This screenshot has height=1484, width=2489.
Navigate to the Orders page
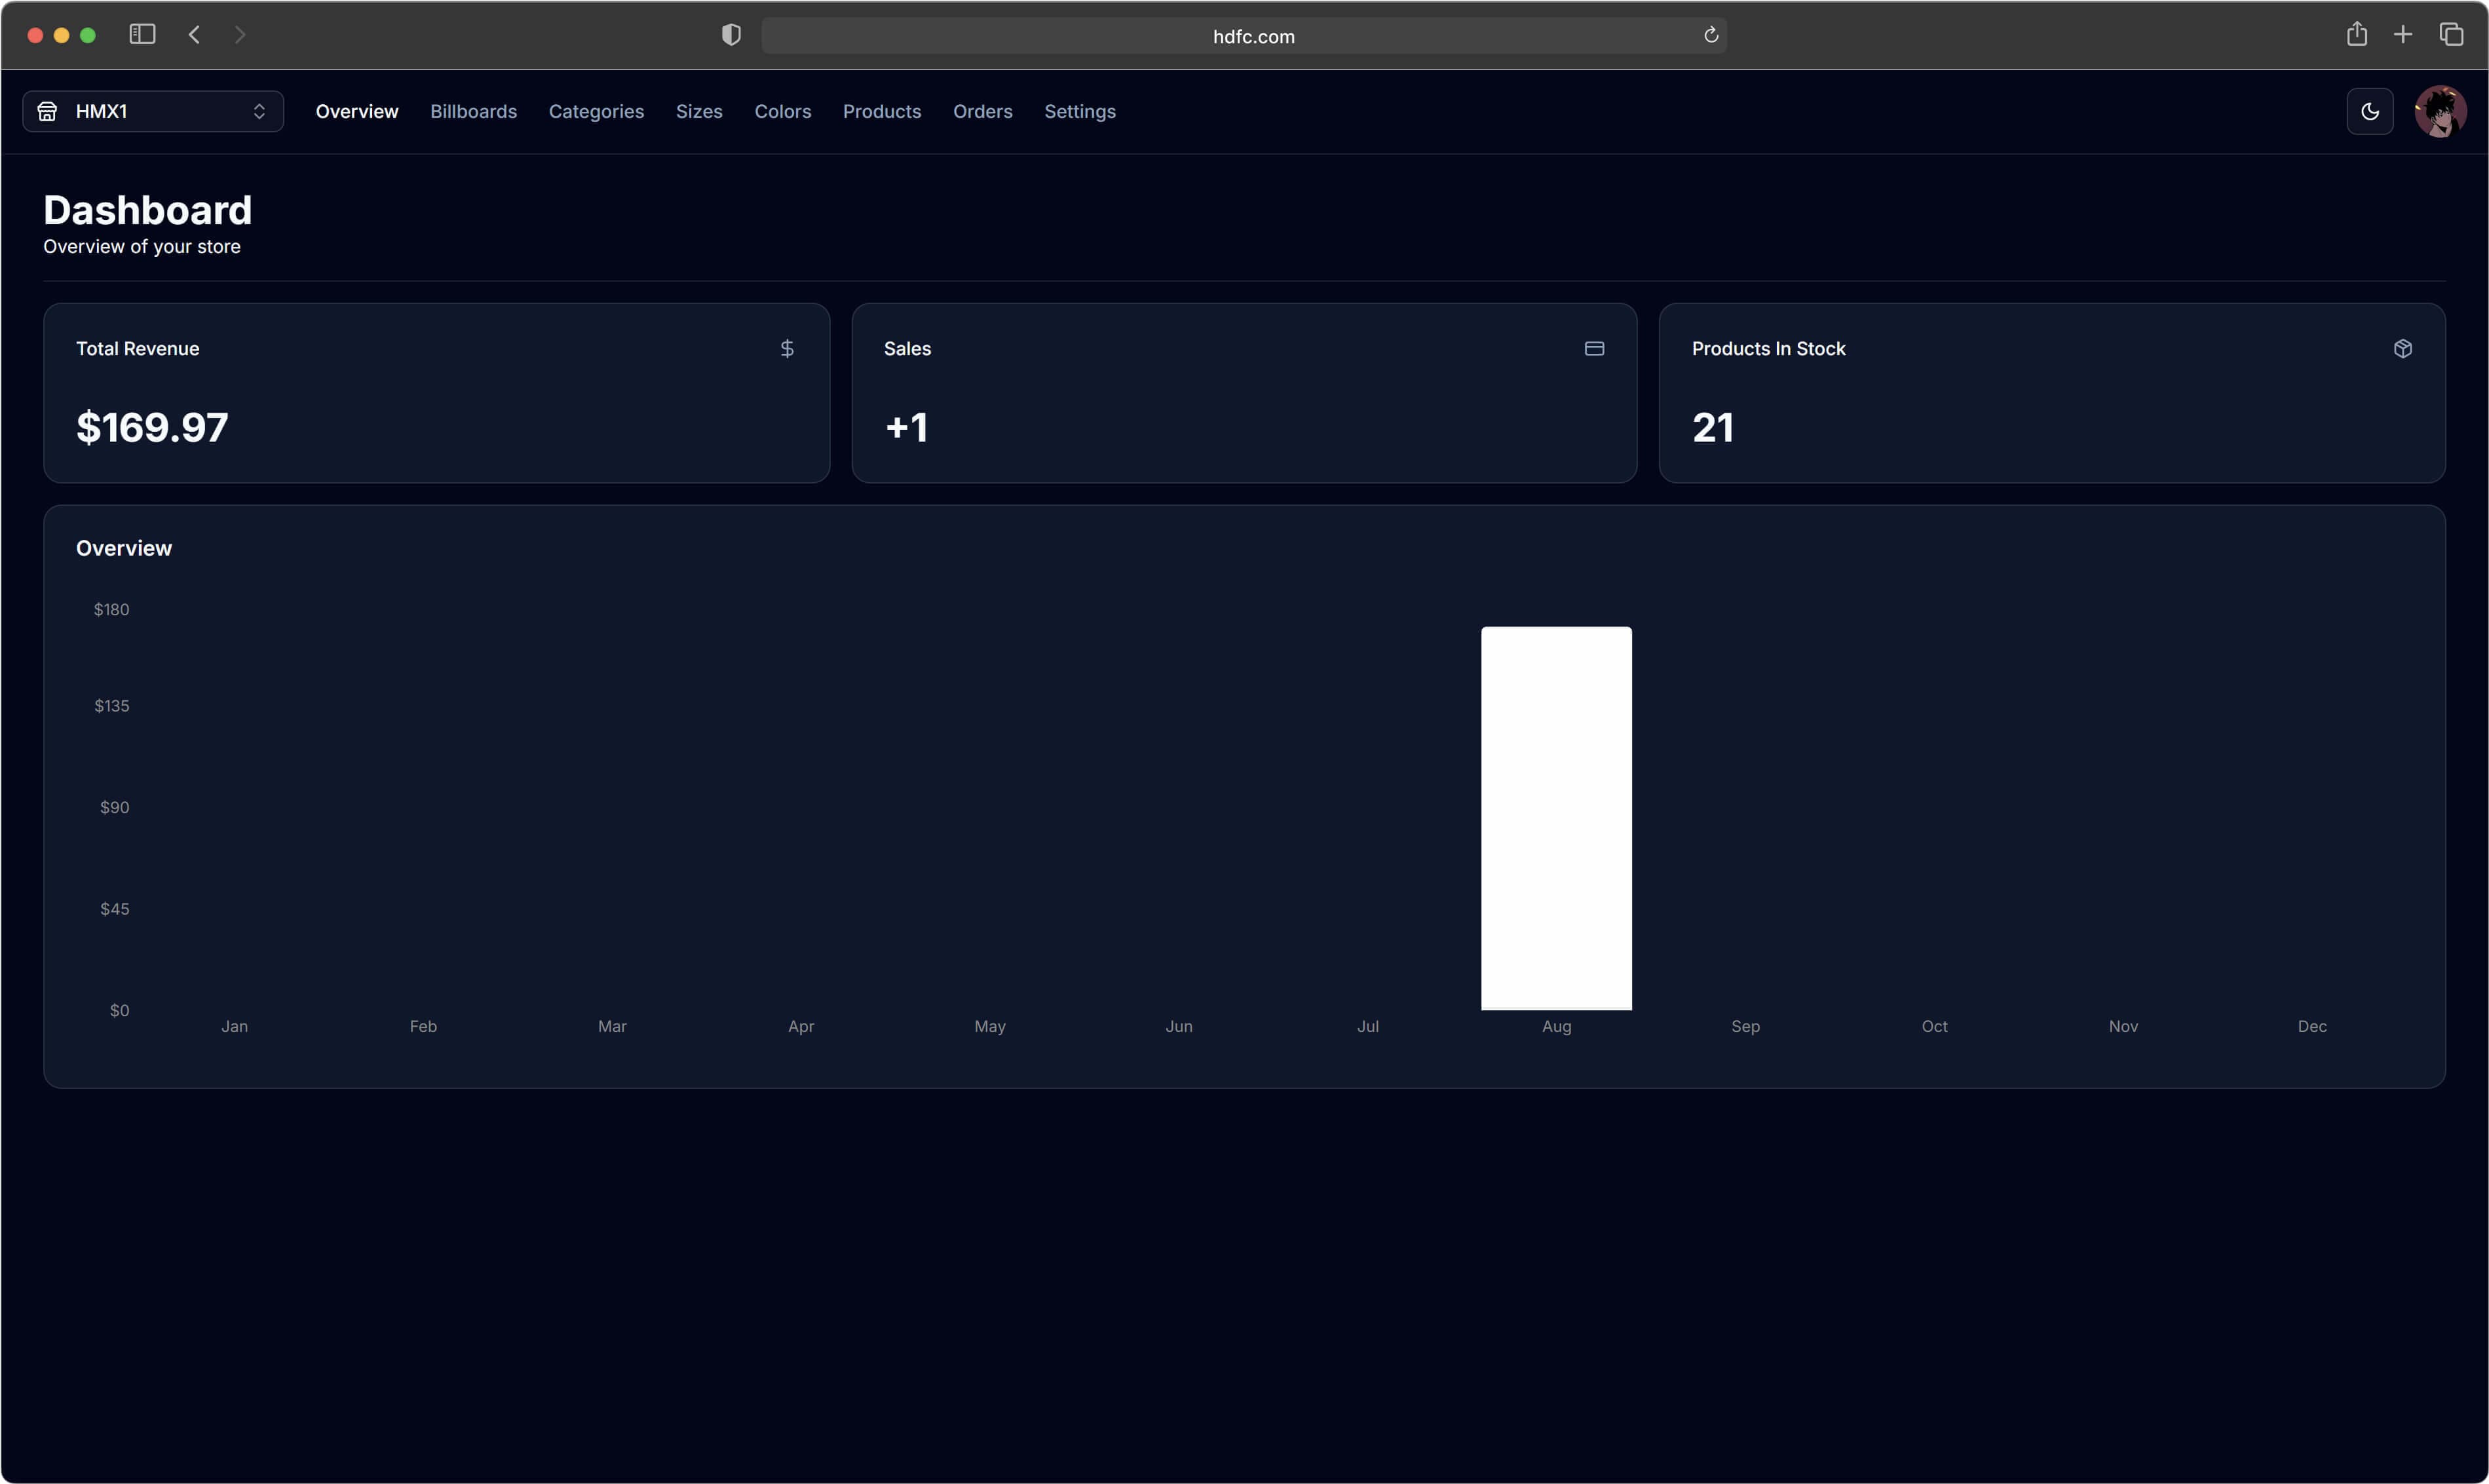click(982, 111)
